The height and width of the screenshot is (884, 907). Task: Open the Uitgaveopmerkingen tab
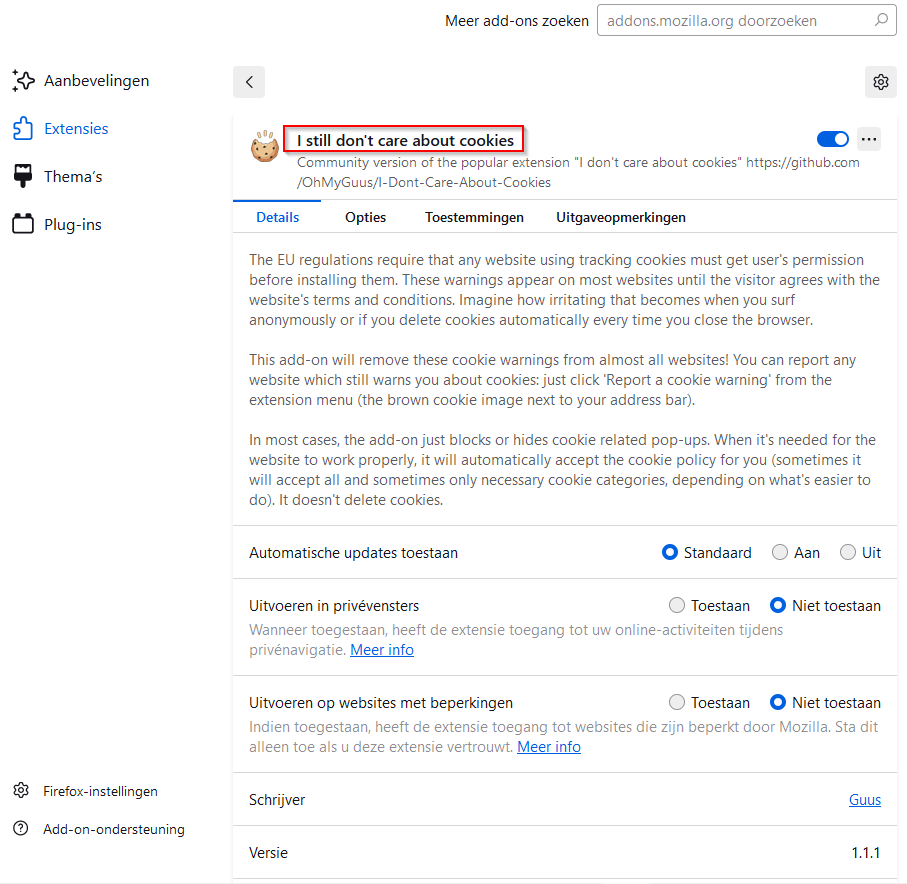point(621,218)
